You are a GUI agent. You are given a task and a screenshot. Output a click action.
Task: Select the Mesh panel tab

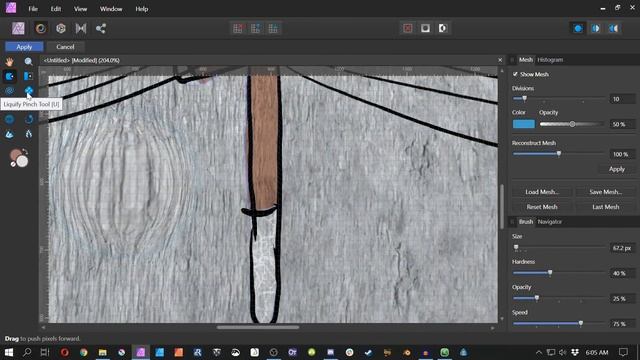click(x=526, y=60)
